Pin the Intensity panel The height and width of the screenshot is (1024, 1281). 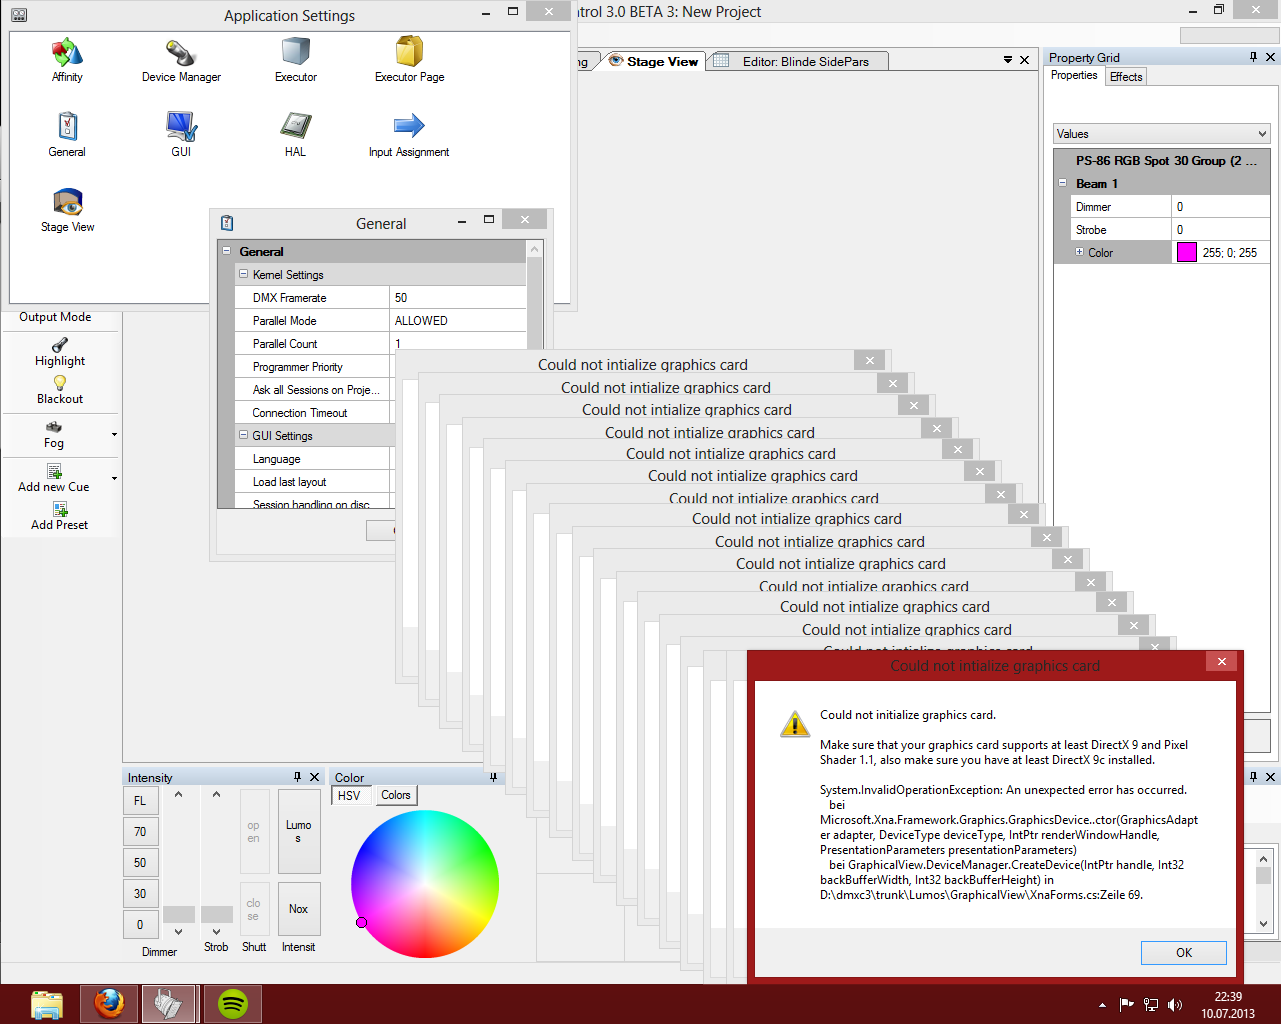[x=297, y=777]
